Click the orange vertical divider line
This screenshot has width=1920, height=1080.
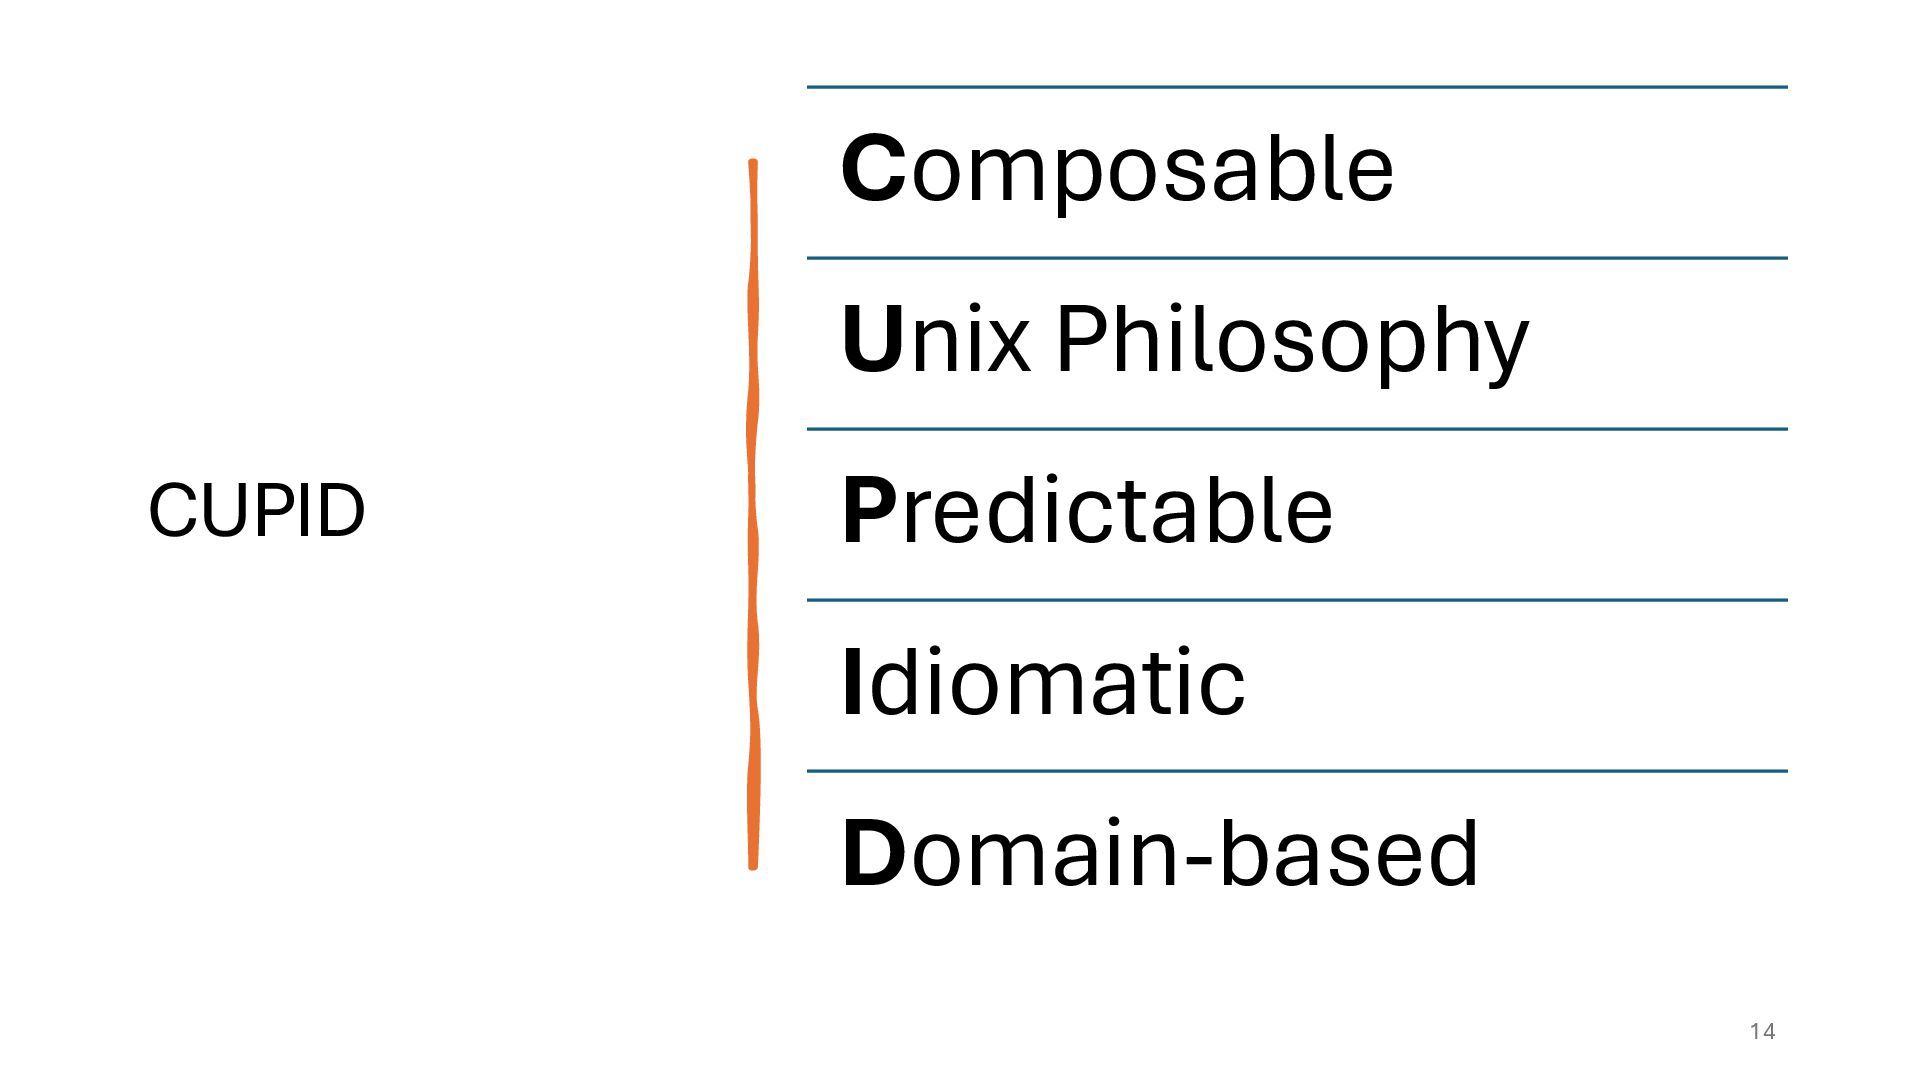click(753, 514)
